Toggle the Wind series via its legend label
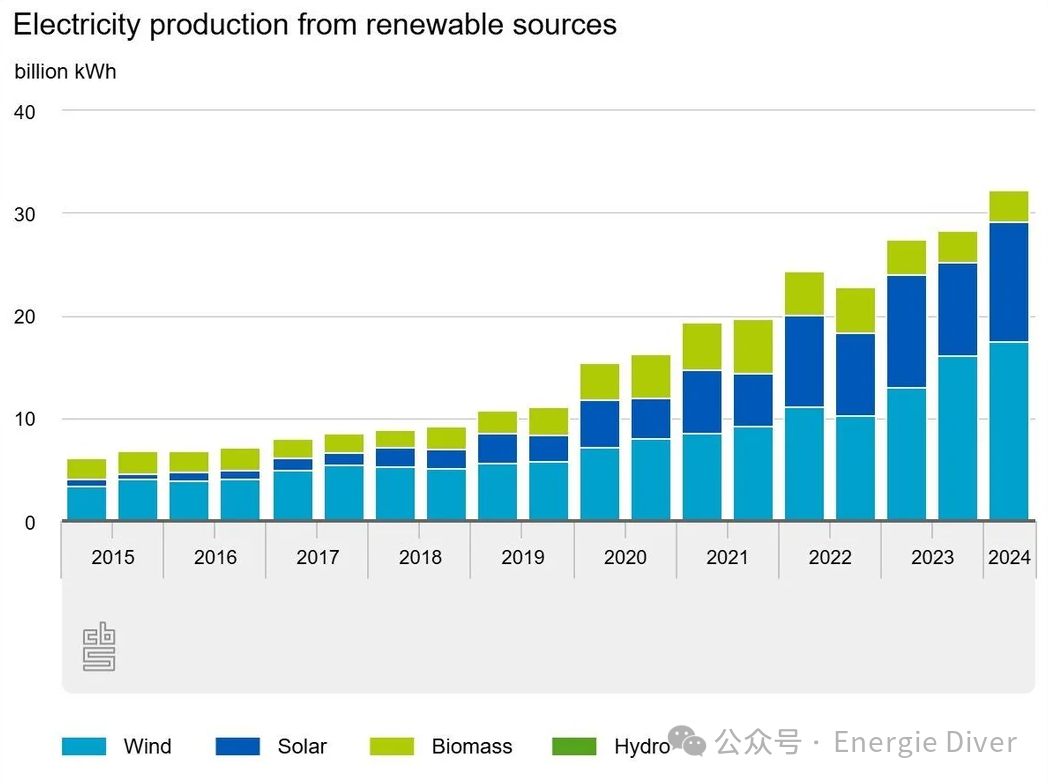Viewport: 1050px width, 784px height. [147, 746]
